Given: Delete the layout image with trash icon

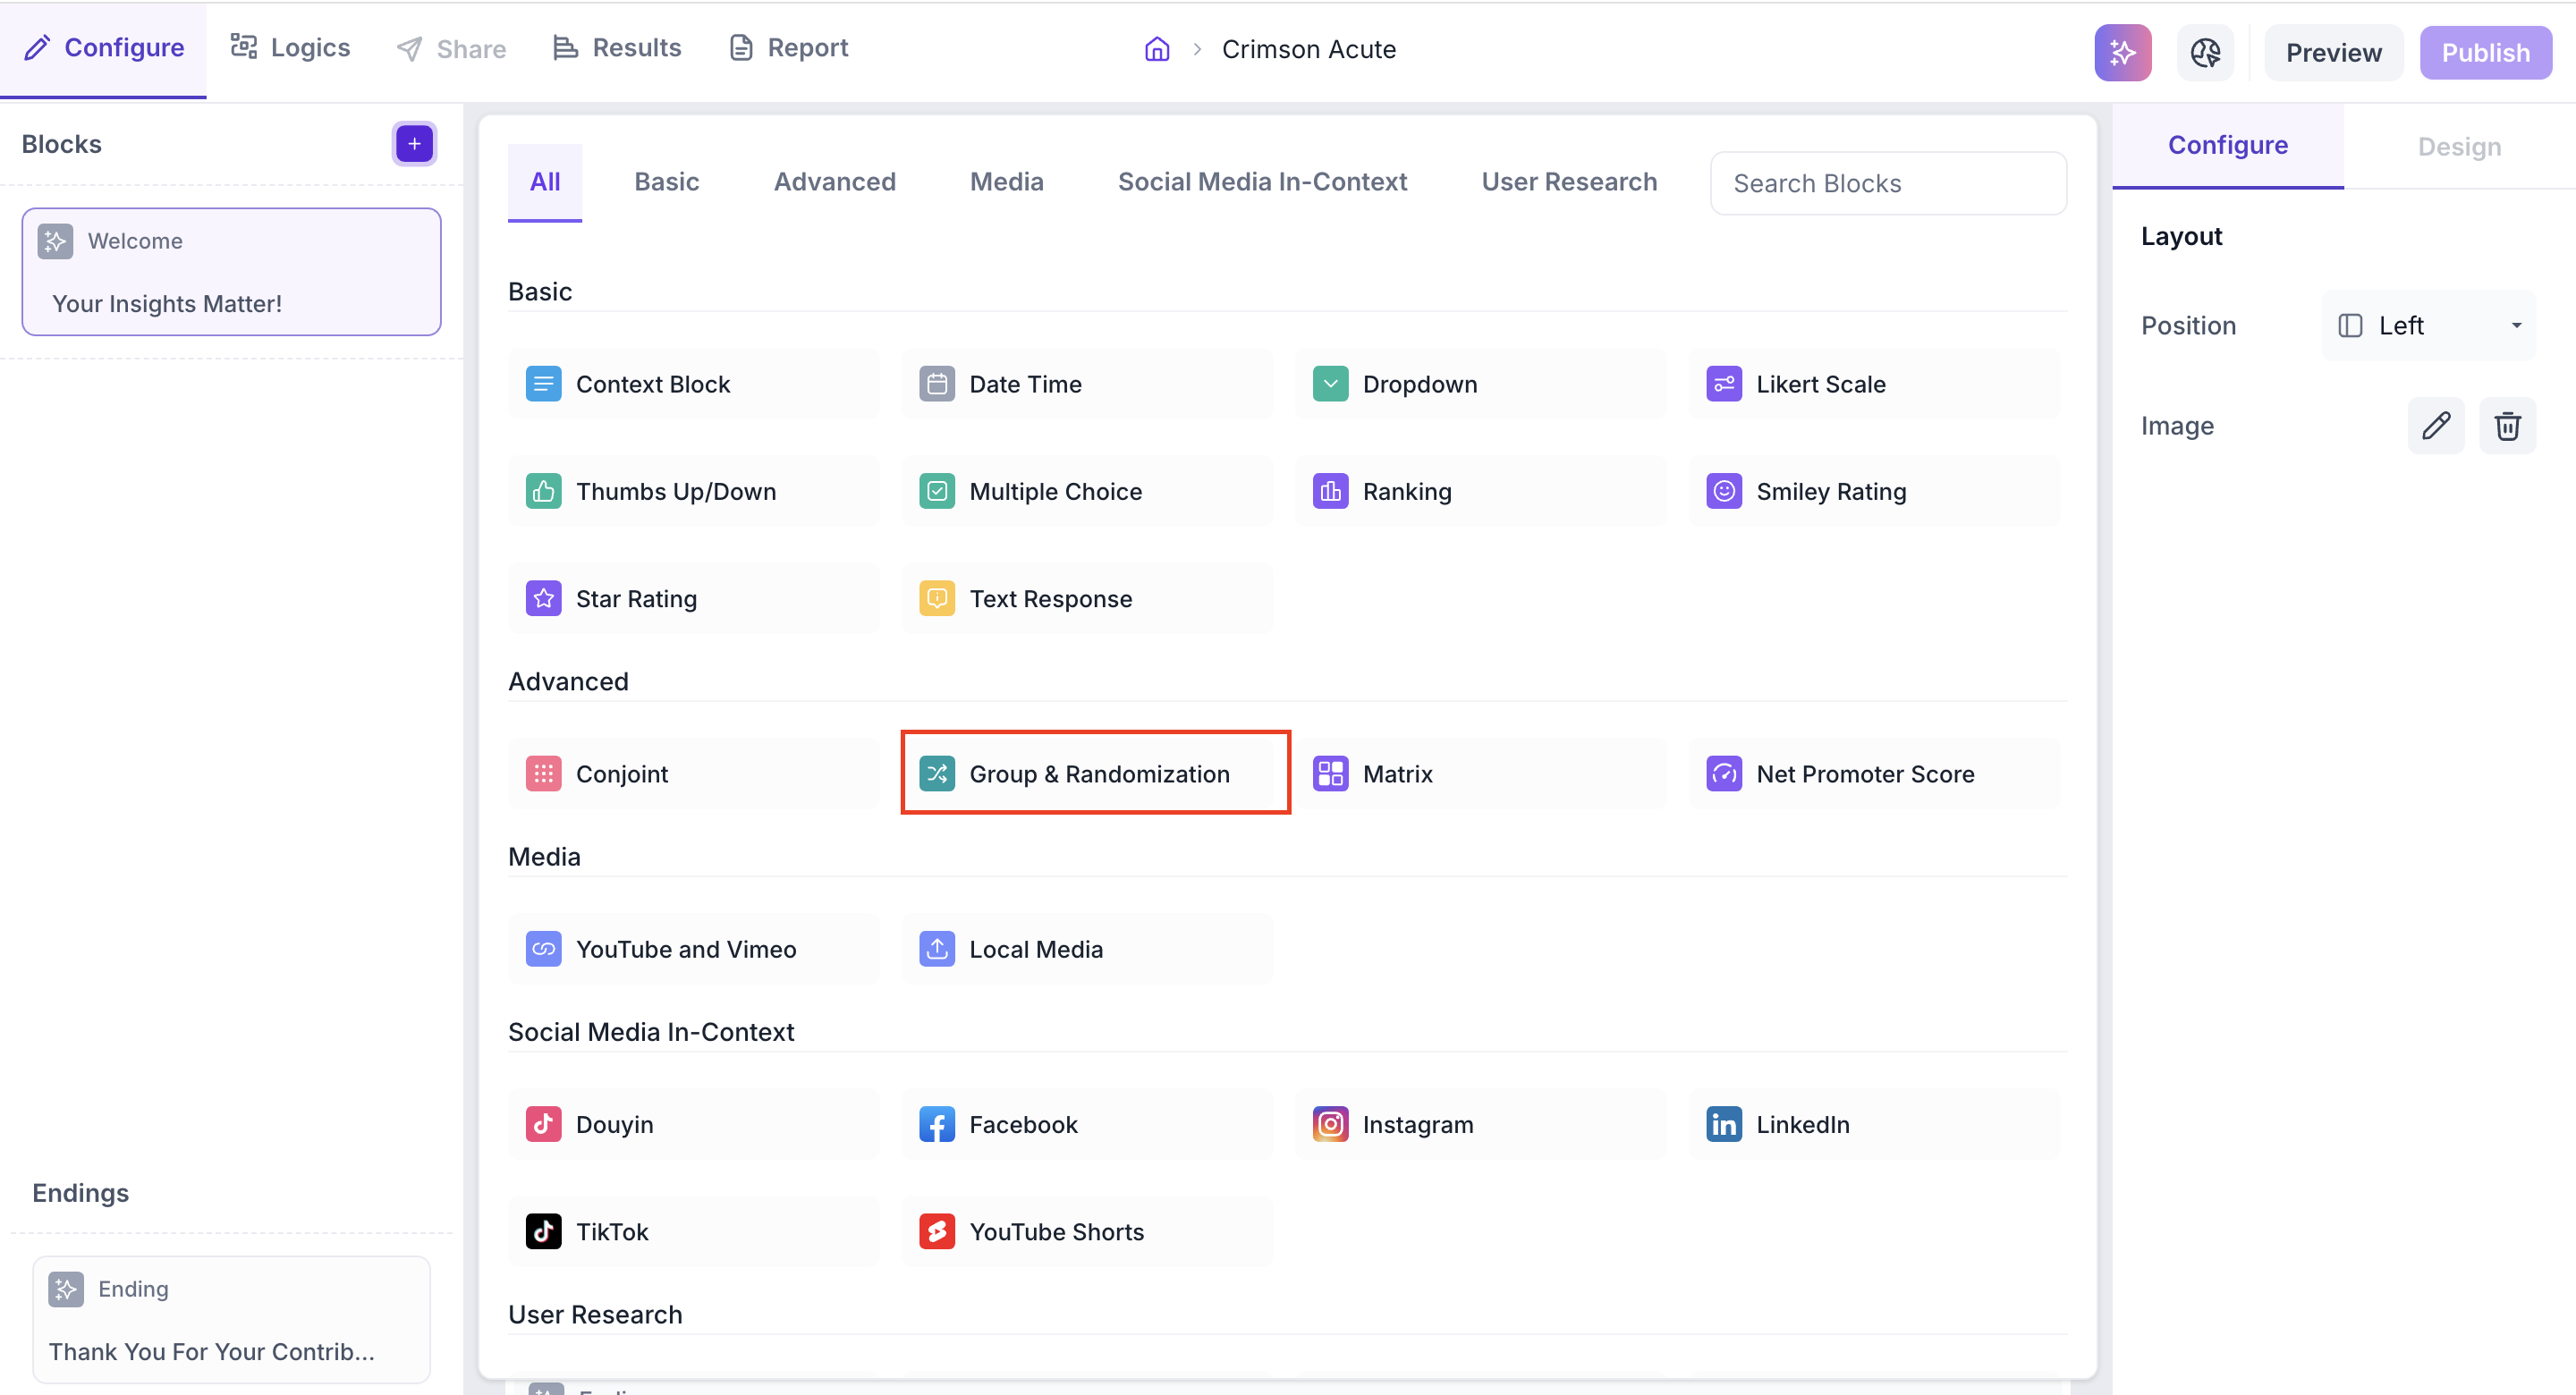Looking at the screenshot, I should pos(2507,426).
